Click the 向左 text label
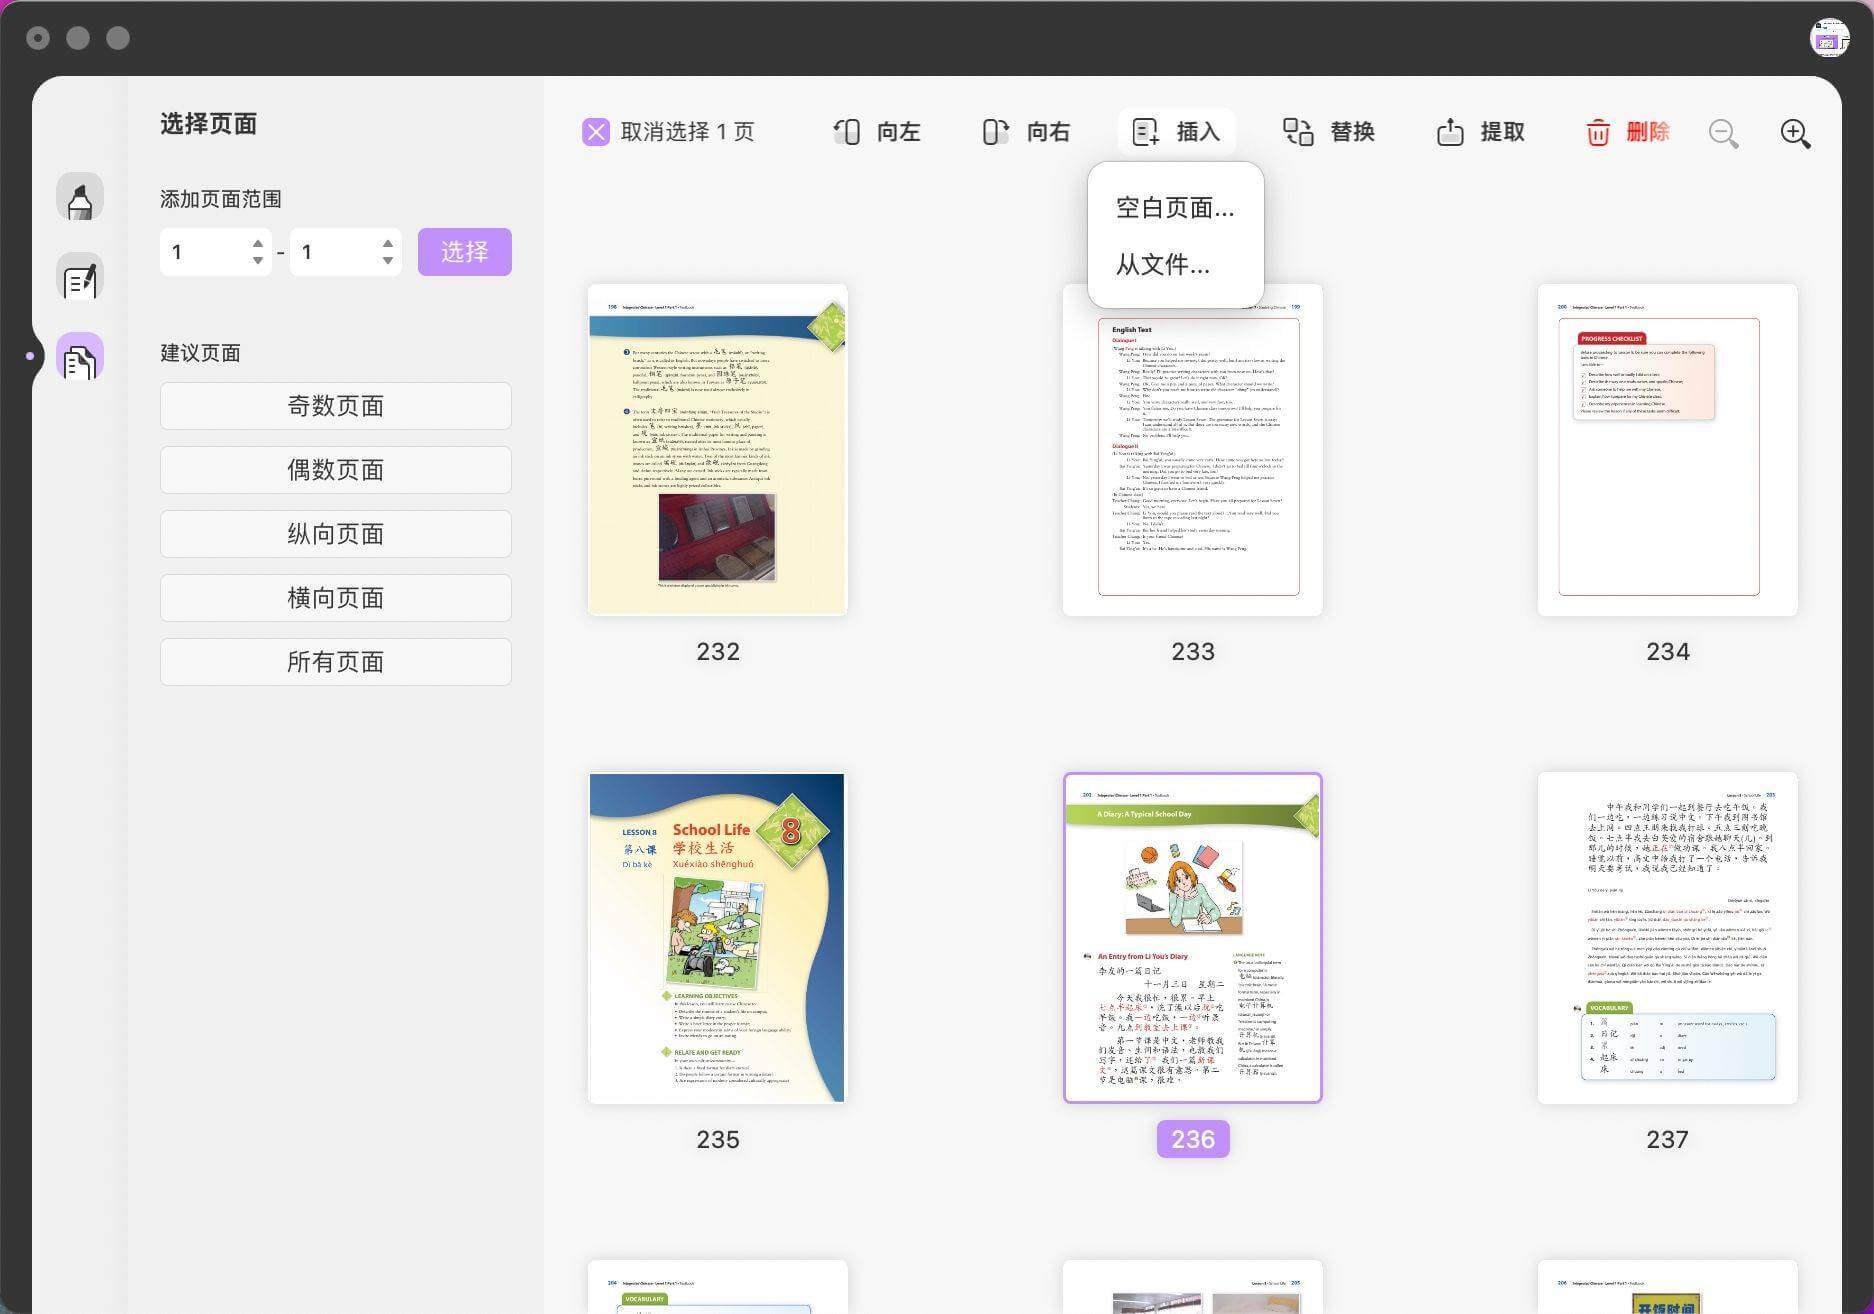 (898, 132)
